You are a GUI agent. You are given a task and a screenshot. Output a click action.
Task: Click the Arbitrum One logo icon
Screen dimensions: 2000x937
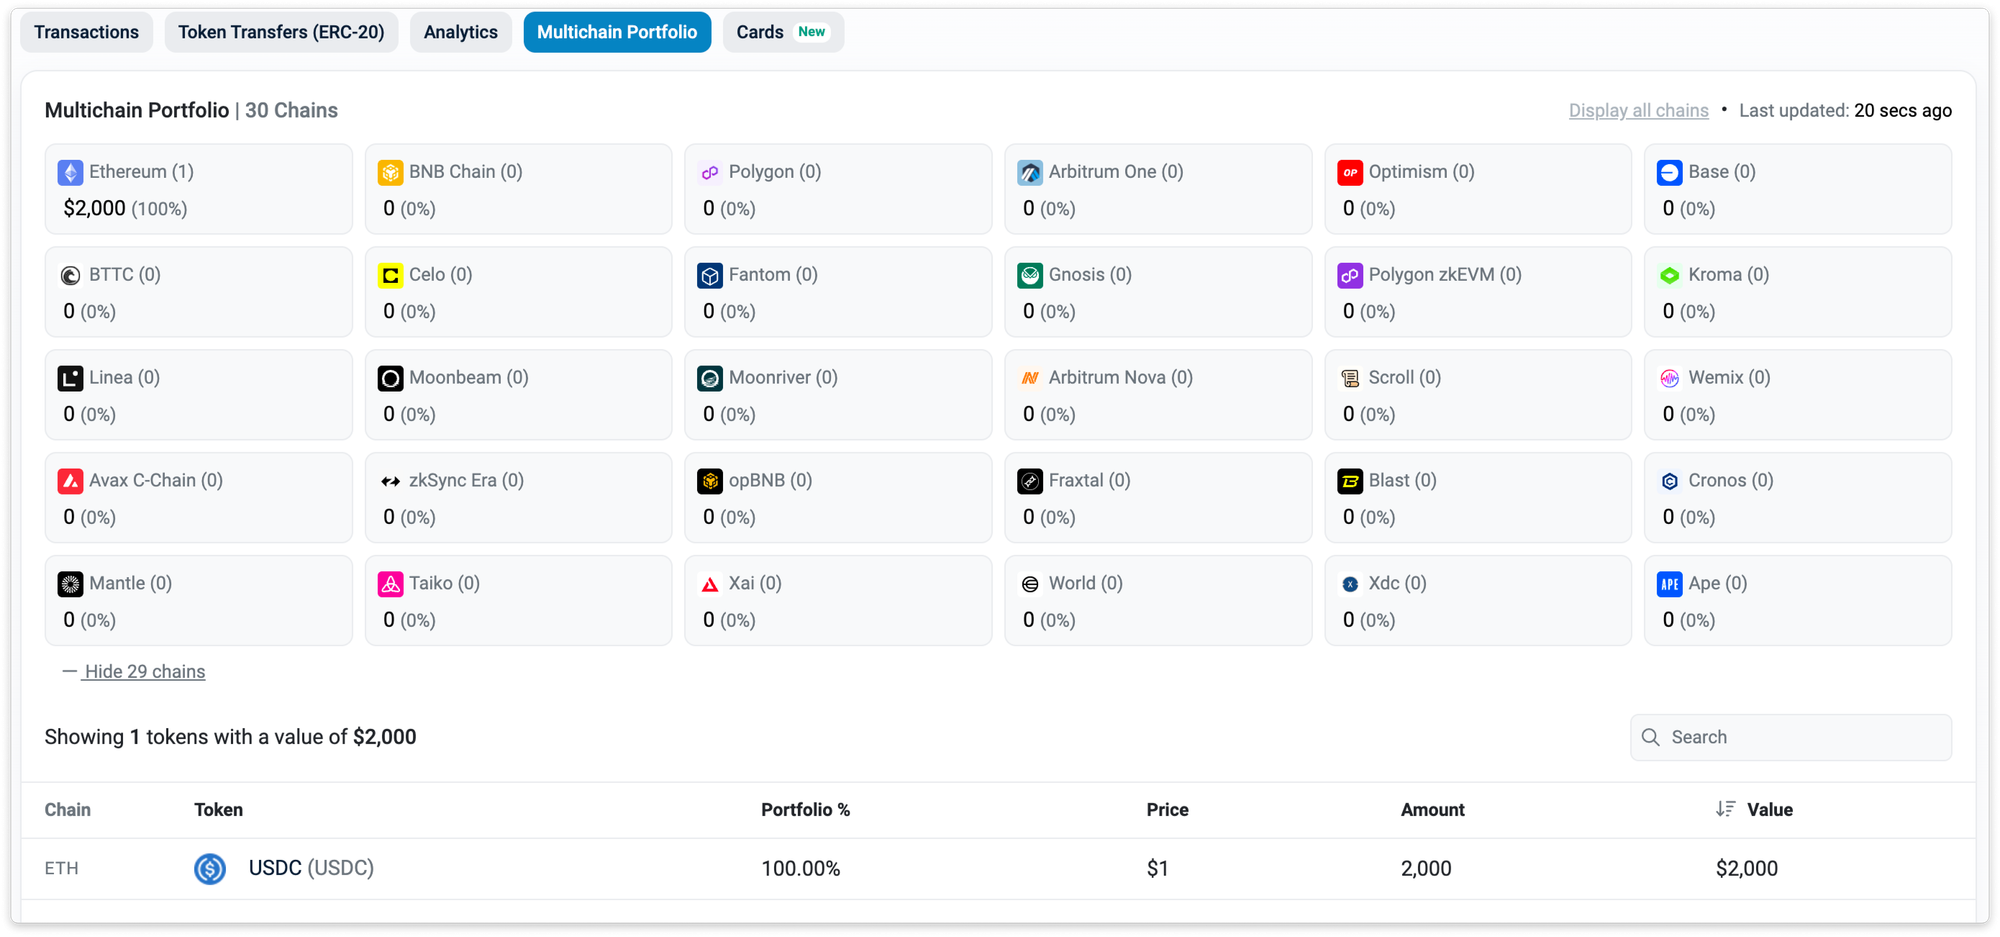click(x=1030, y=173)
